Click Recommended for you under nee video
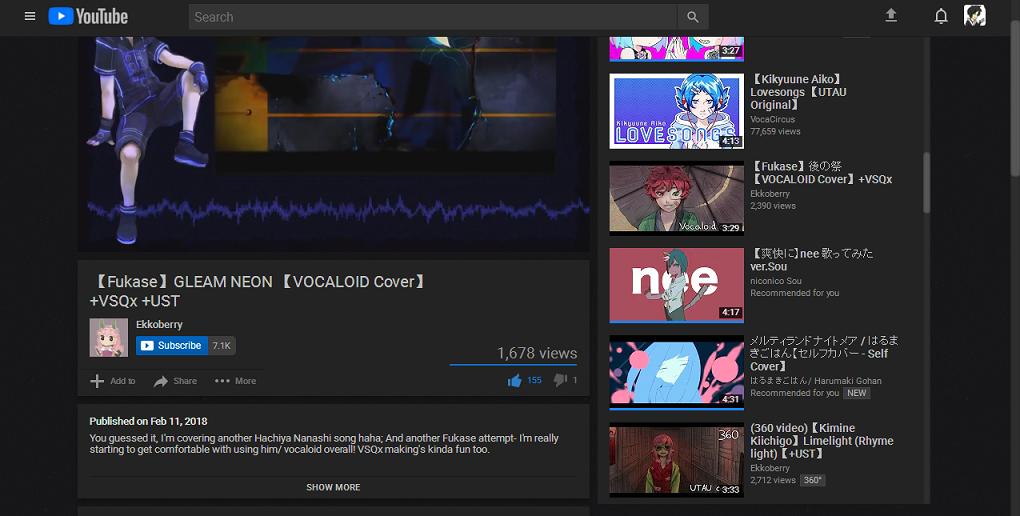Image resolution: width=1020 pixels, height=516 pixels. point(794,293)
